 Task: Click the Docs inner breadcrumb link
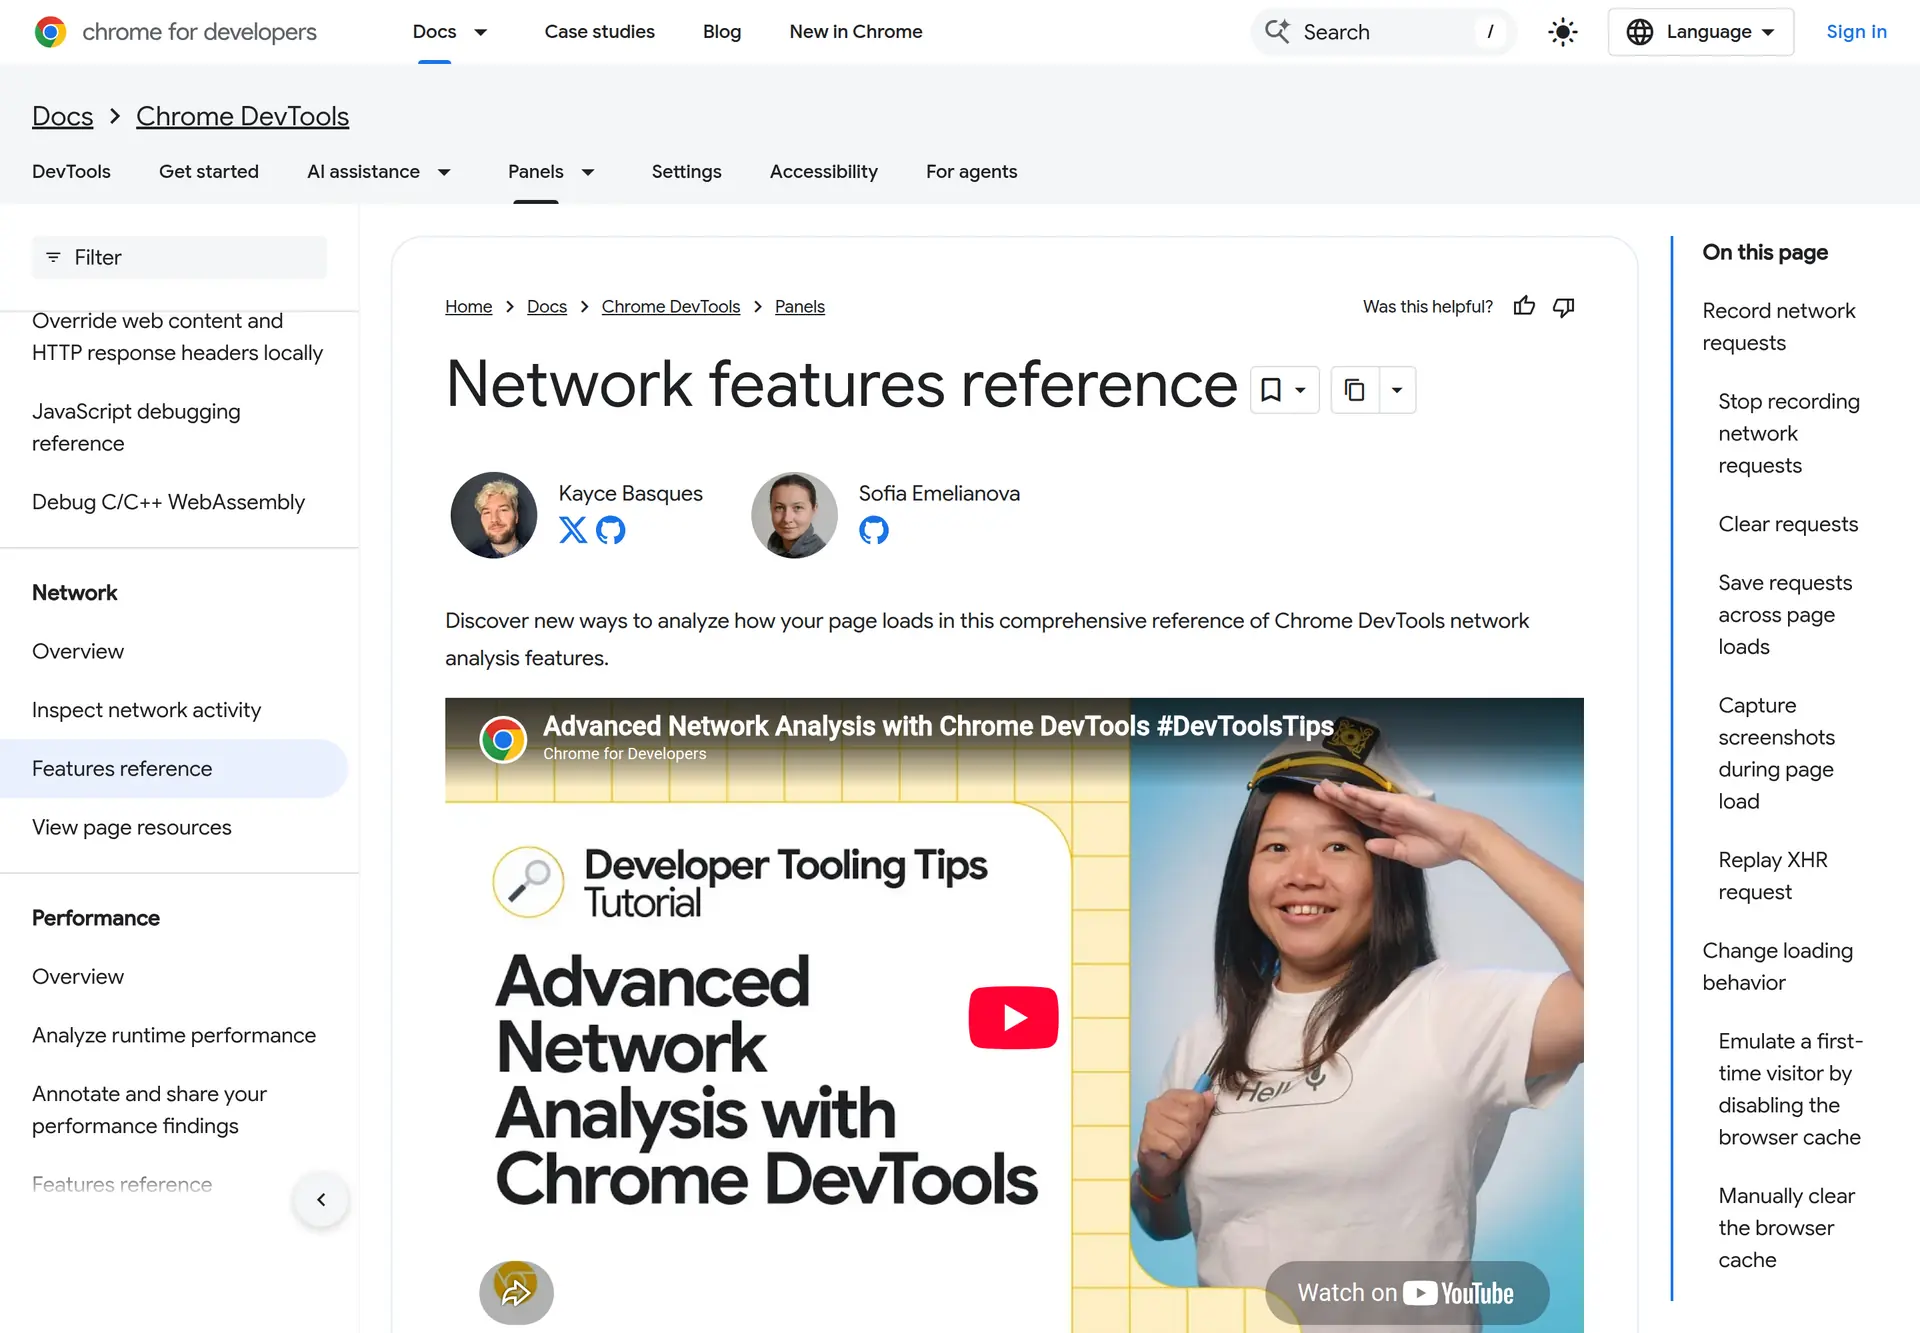click(547, 307)
